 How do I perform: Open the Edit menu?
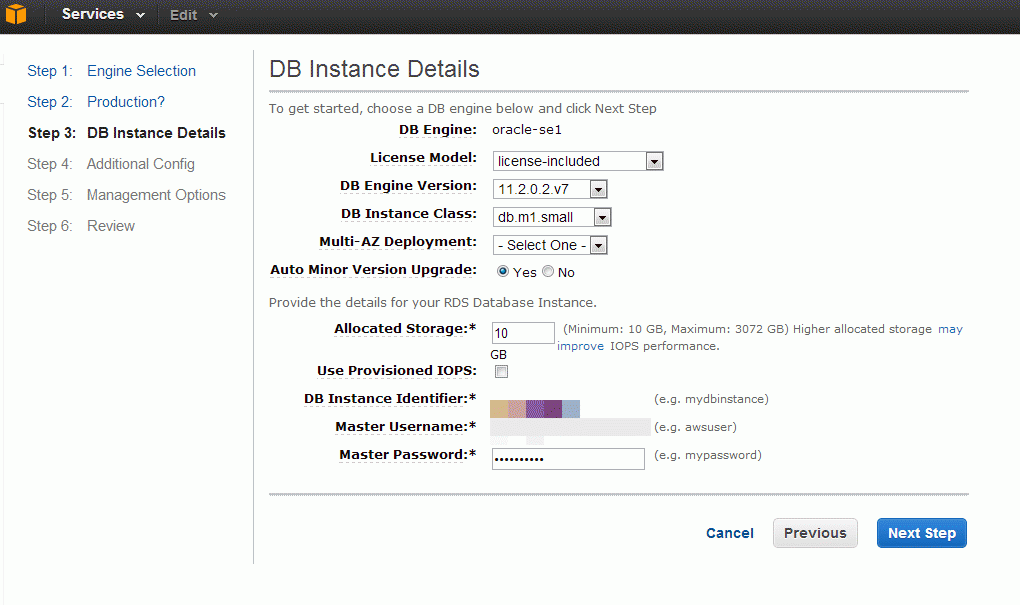click(x=193, y=15)
